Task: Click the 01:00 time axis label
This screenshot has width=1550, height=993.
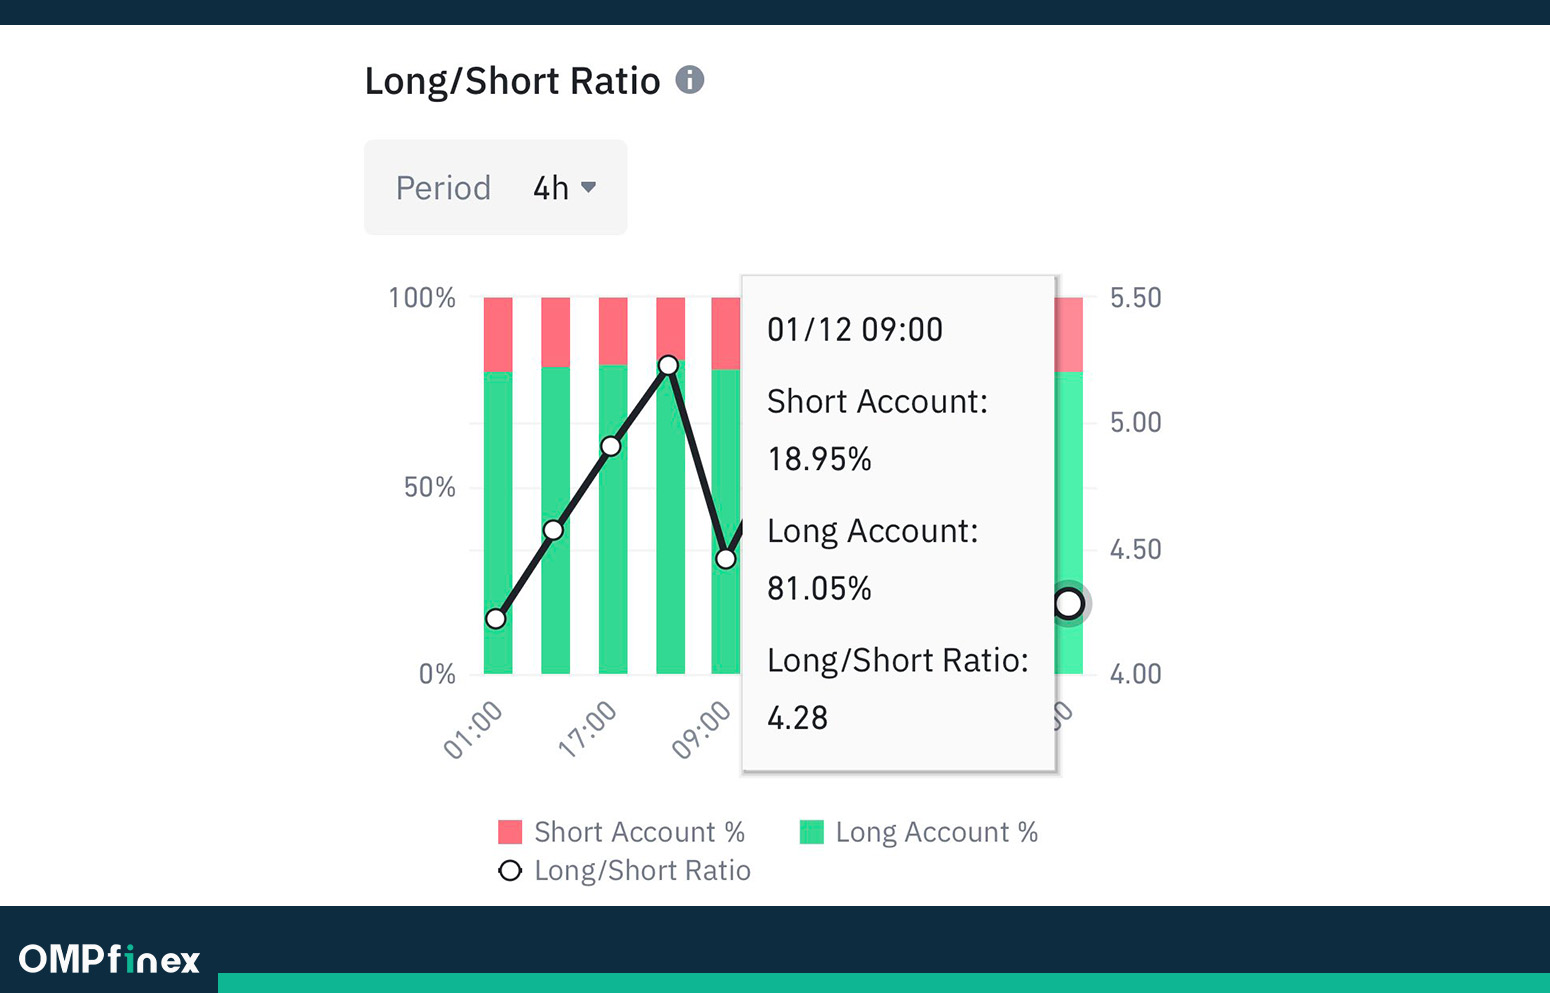Action: click(x=473, y=730)
